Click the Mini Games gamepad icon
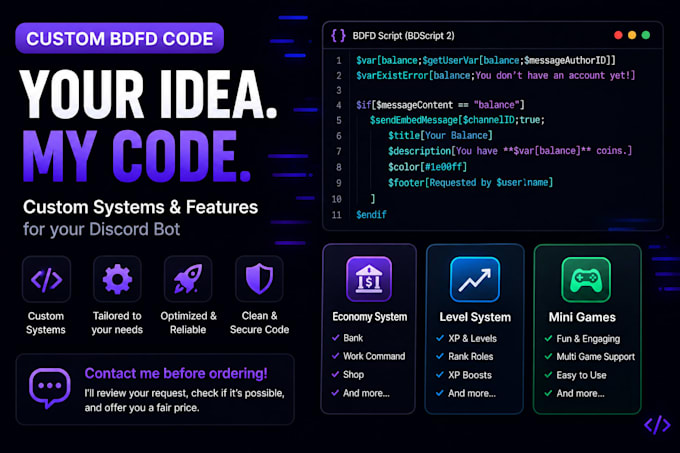 click(586, 280)
